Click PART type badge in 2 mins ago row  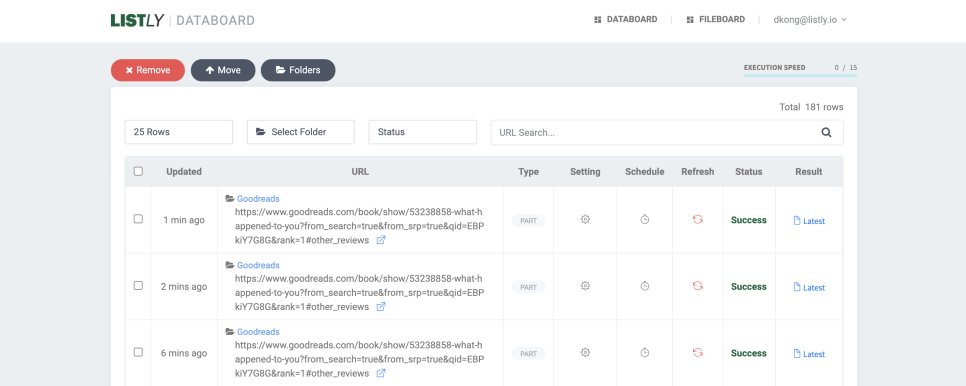tap(528, 287)
